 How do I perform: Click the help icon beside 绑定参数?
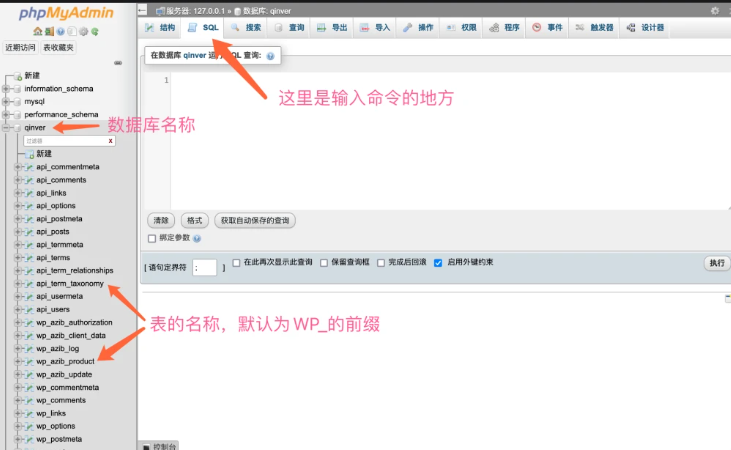coord(197,238)
